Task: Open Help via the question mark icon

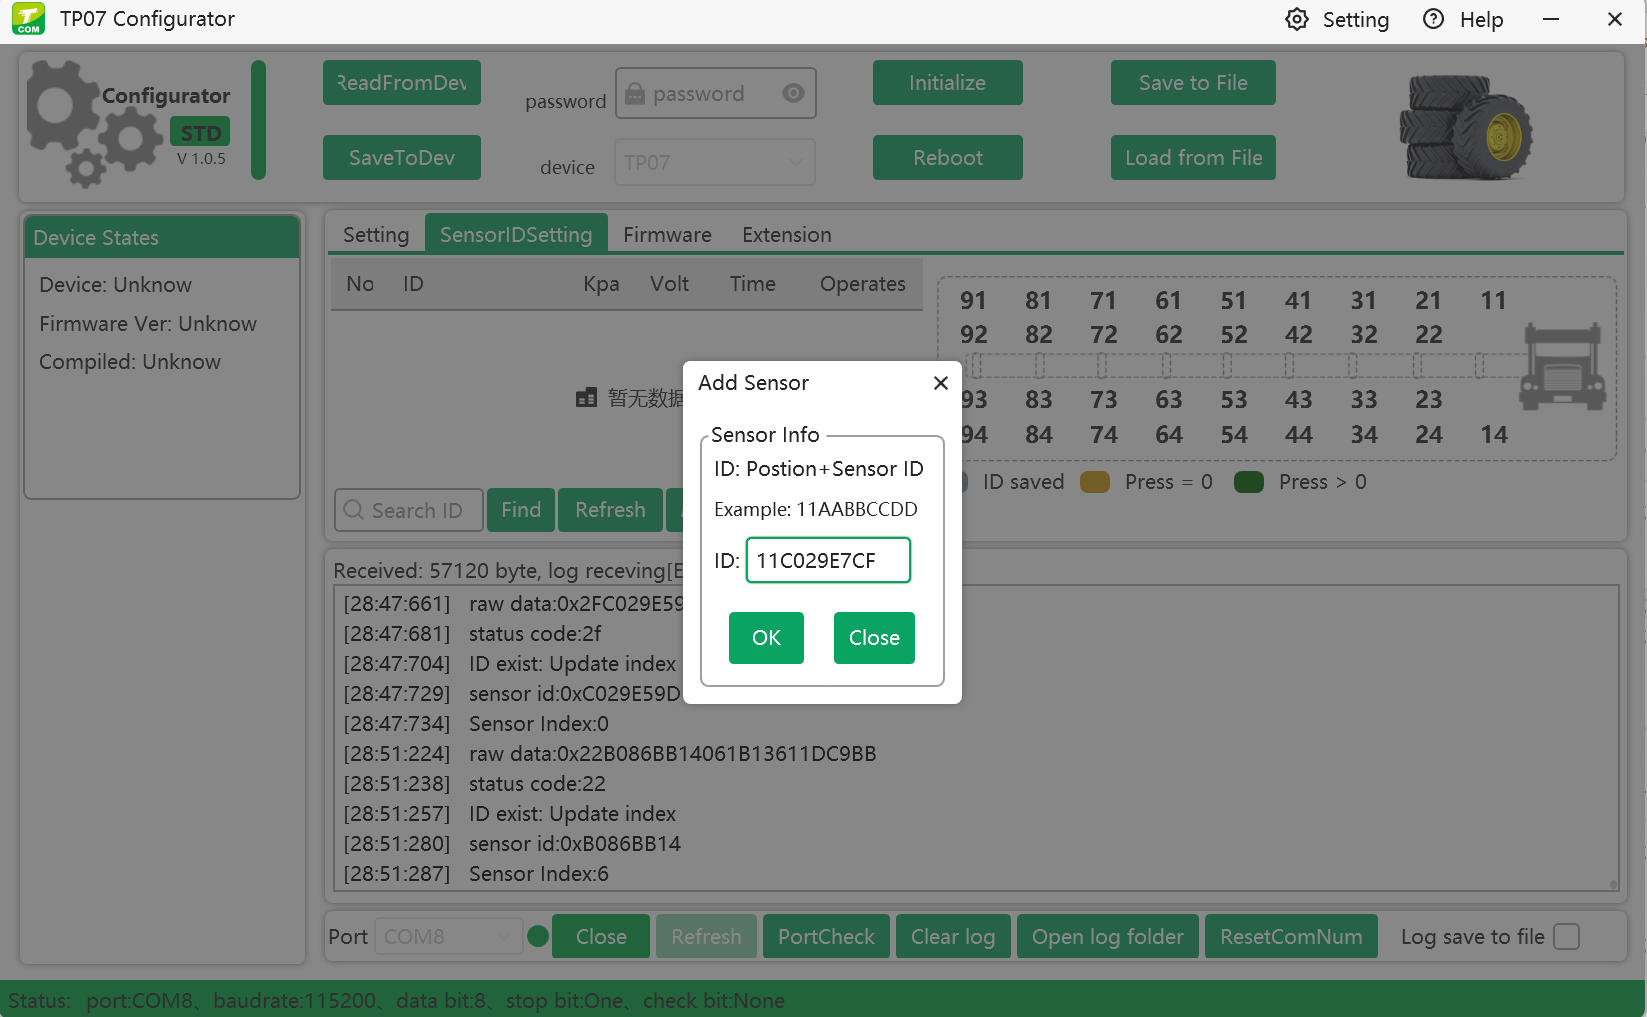Action: pyautogui.click(x=1432, y=19)
